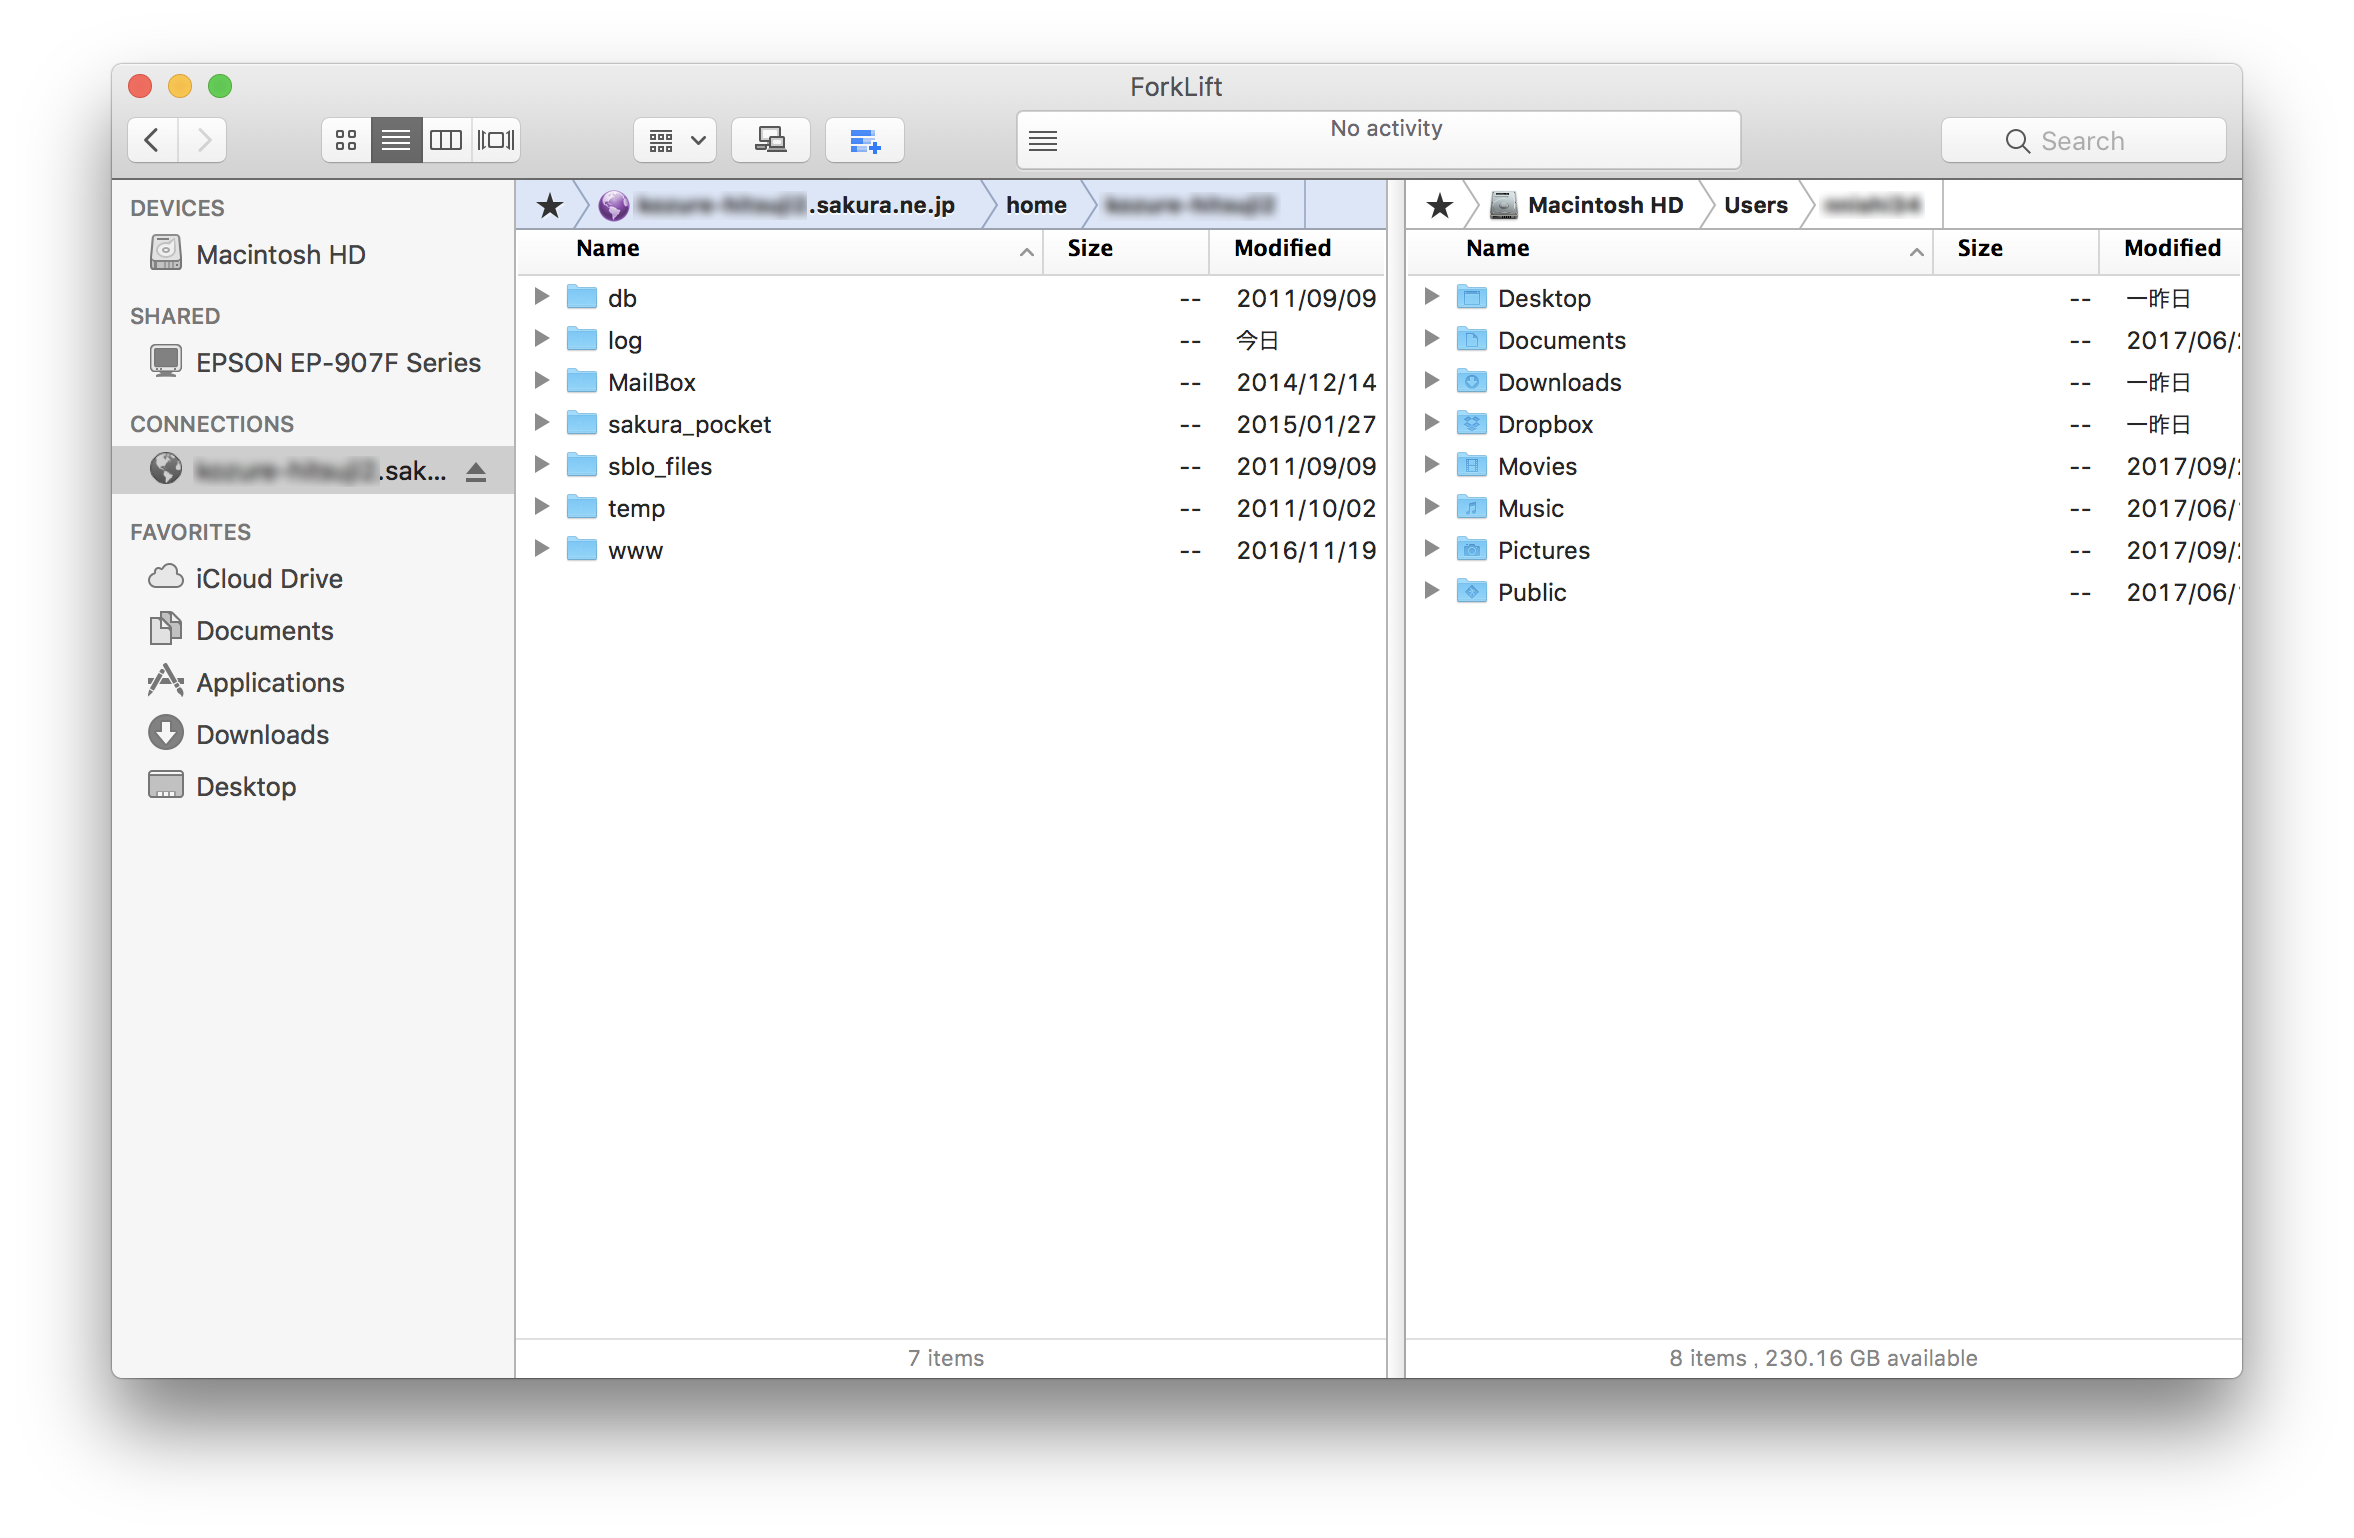Sort right pane by Size

pos(2016,249)
